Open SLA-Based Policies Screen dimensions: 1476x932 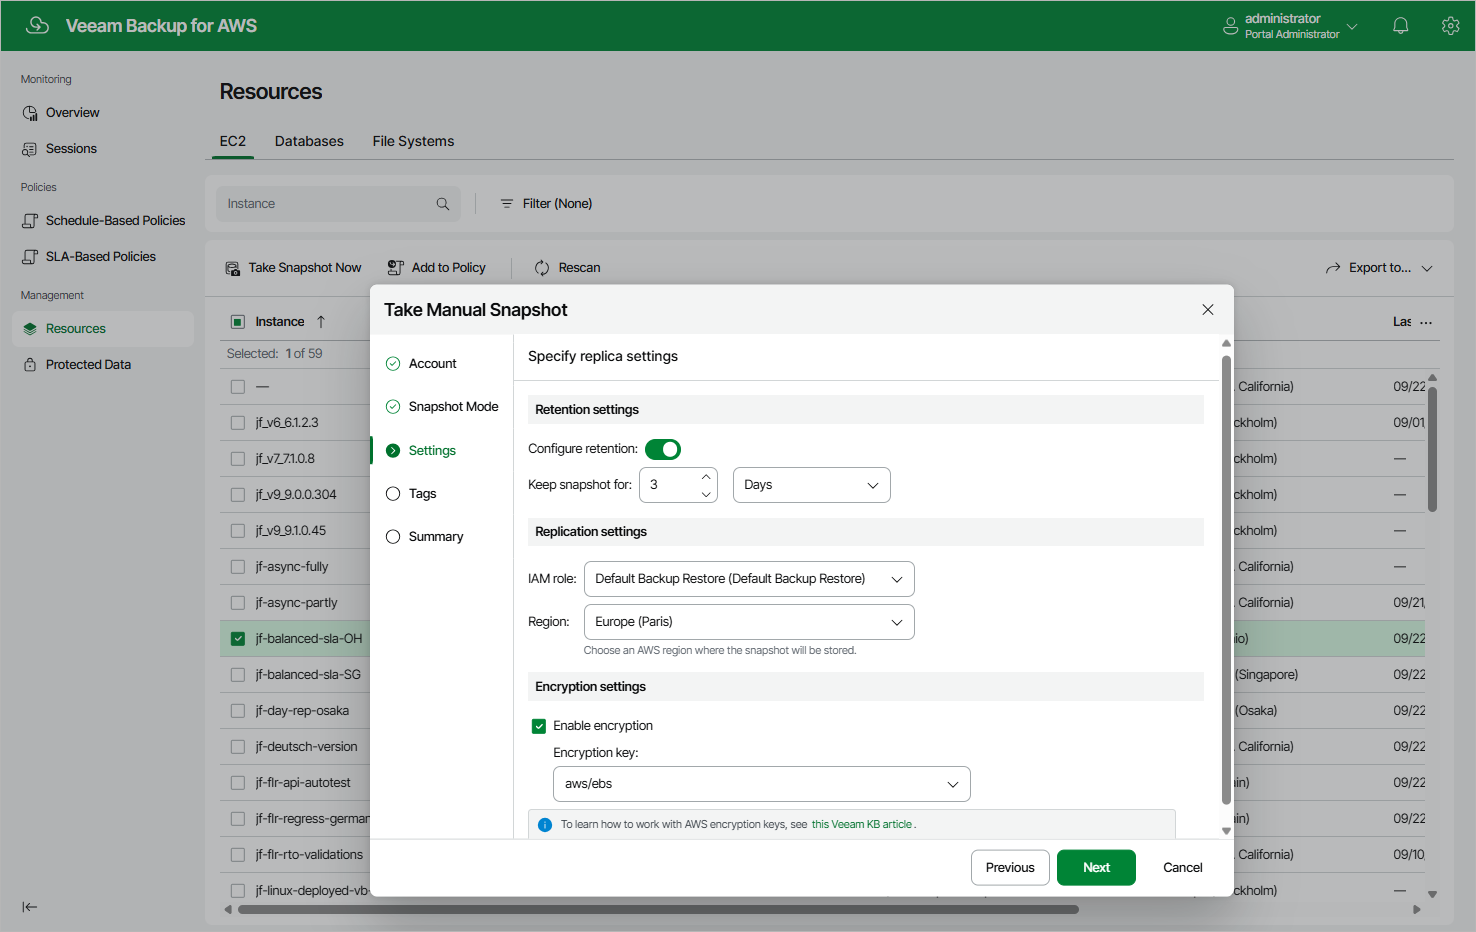coord(101,257)
